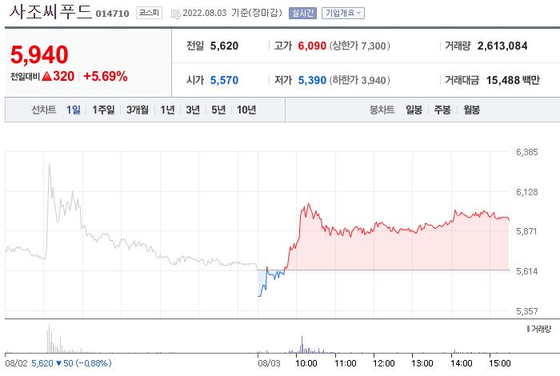Open the 기업개요 dropdown
This screenshot has width=560, height=376.
point(343,13)
